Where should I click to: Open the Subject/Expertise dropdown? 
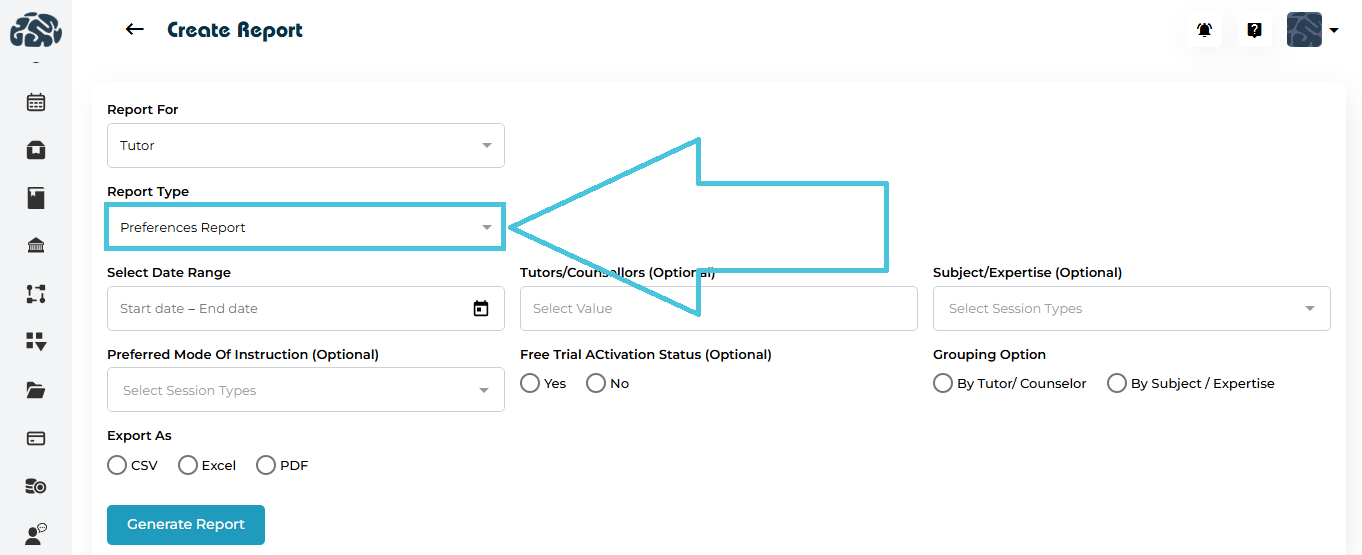(1131, 309)
